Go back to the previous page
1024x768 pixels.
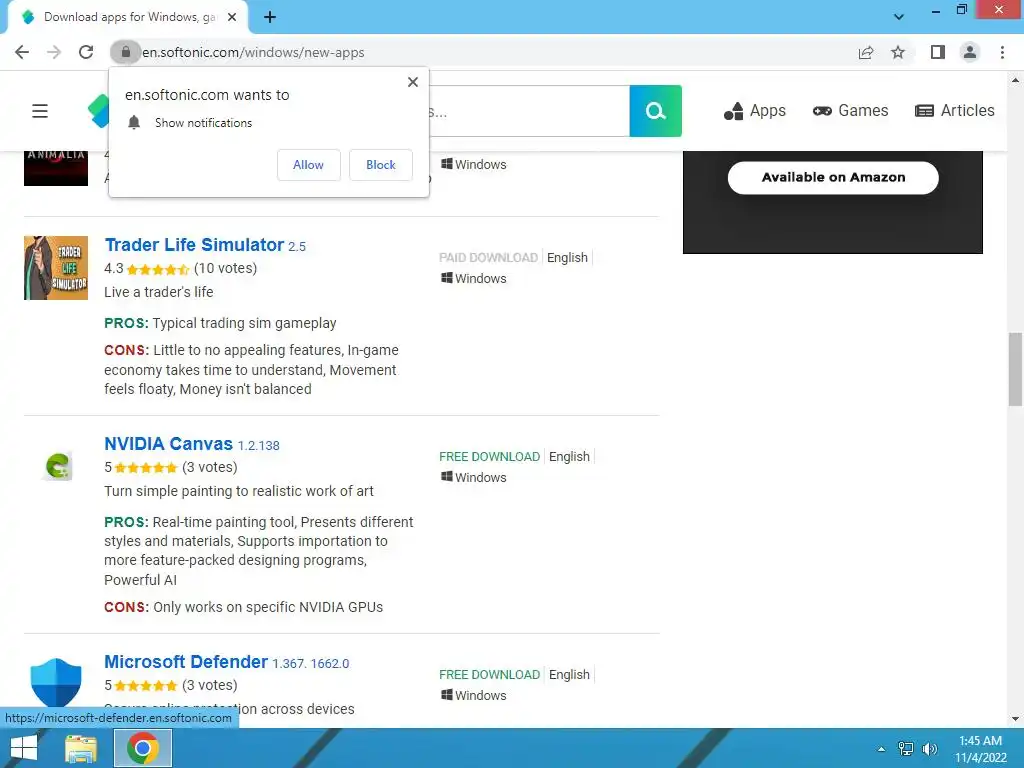click(22, 52)
